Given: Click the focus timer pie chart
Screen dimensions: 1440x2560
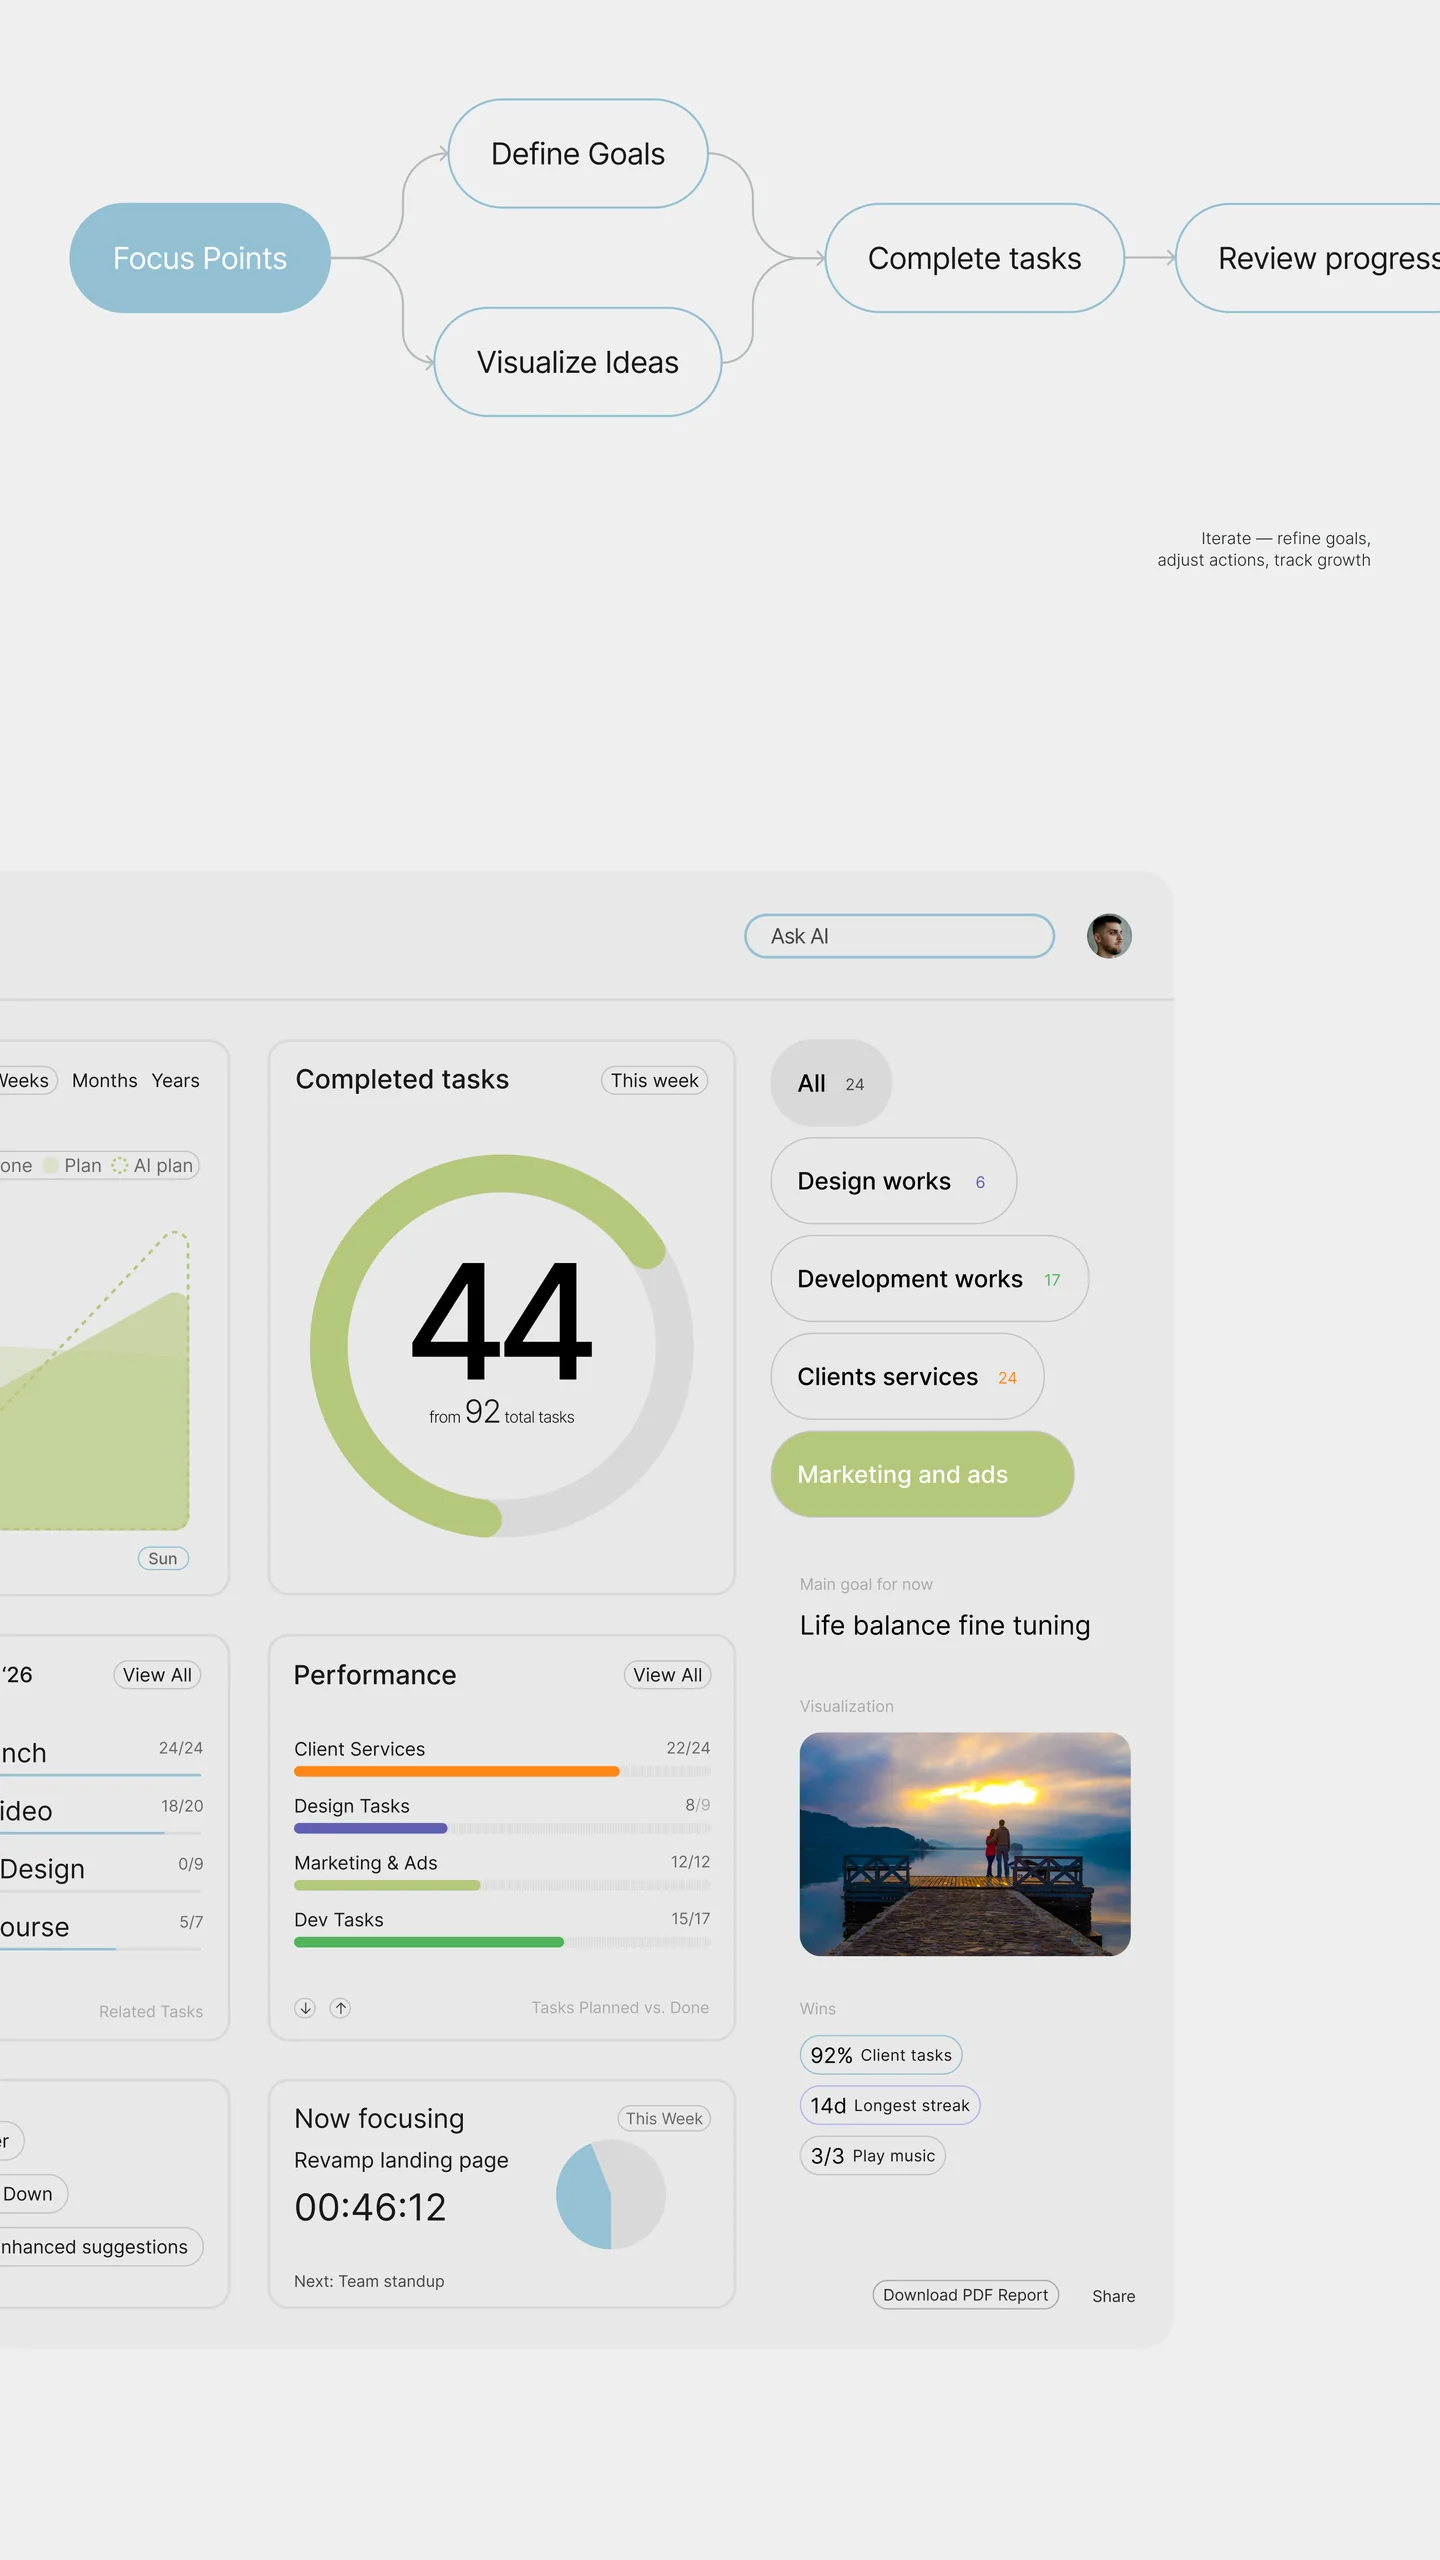Looking at the screenshot, I should point(611,2194).
